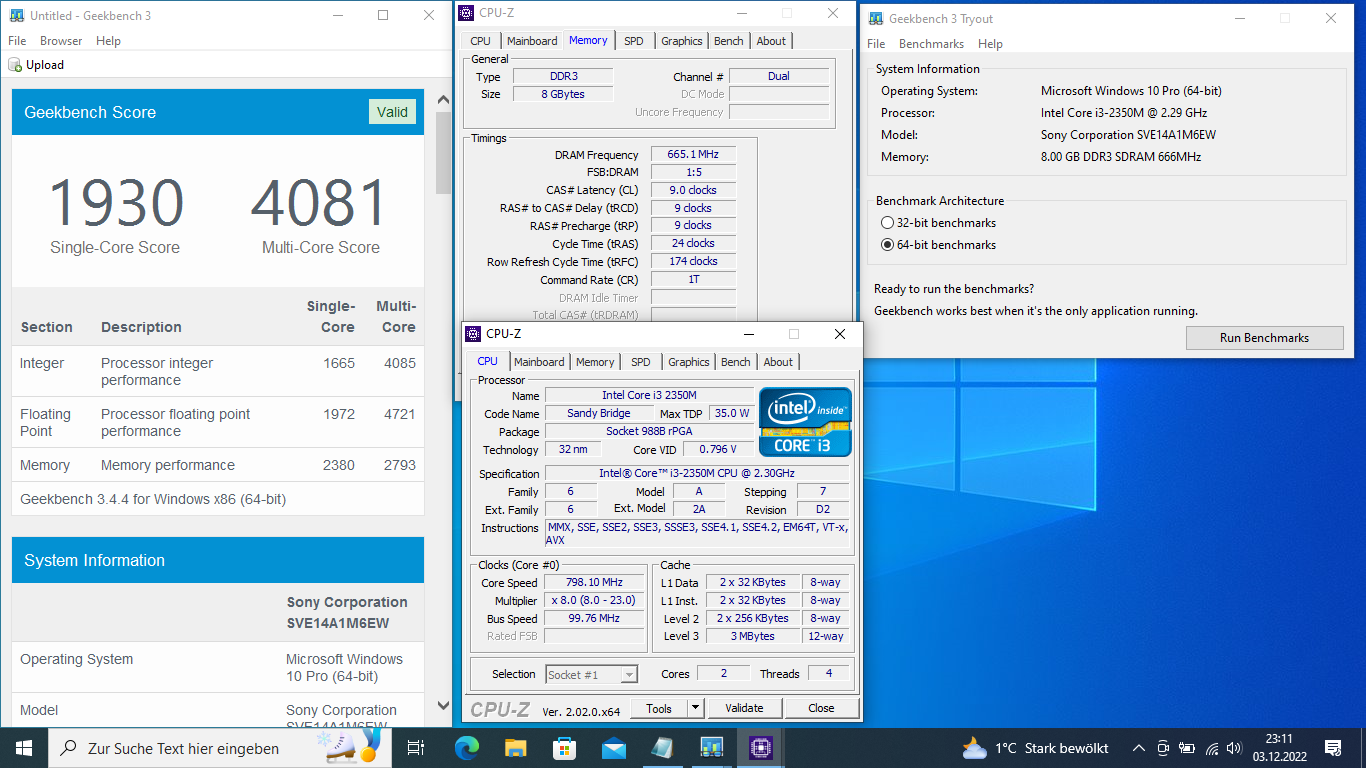The height and width of the screenshot is (768, 1366).
Task: Switch to Mainboard tab in front CPU-Z
Action: [x=539, y=362]
